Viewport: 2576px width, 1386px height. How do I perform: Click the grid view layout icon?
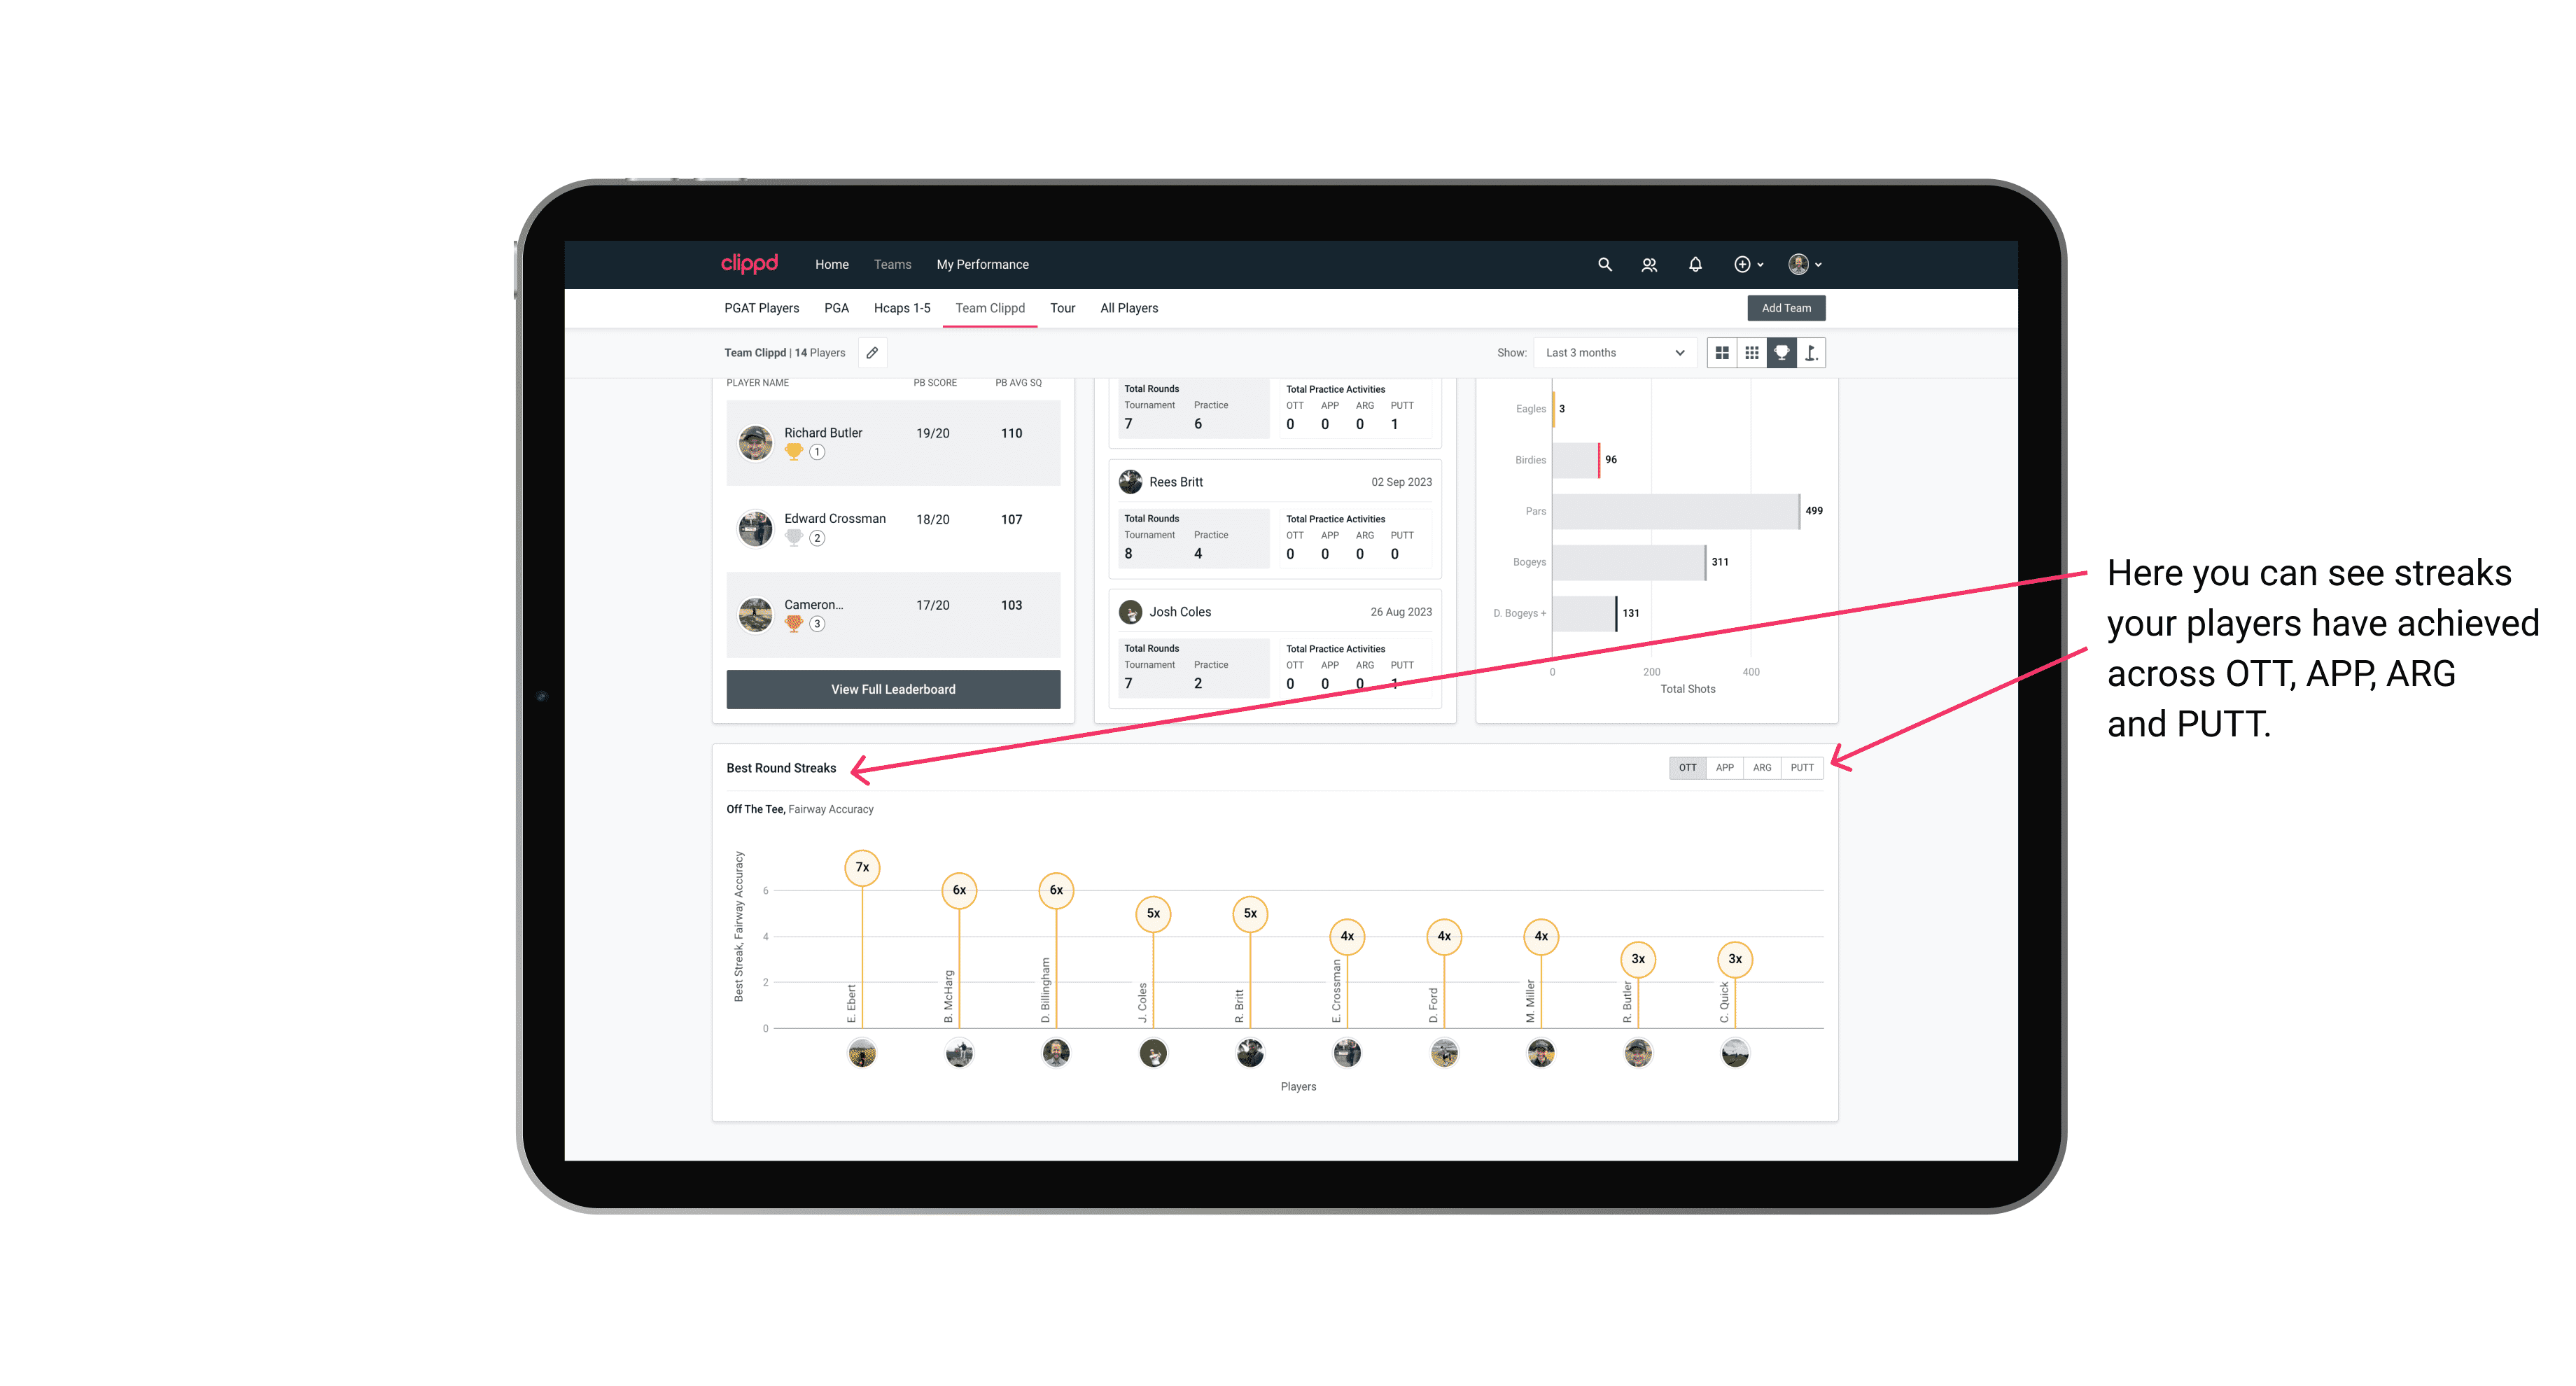1721,353
